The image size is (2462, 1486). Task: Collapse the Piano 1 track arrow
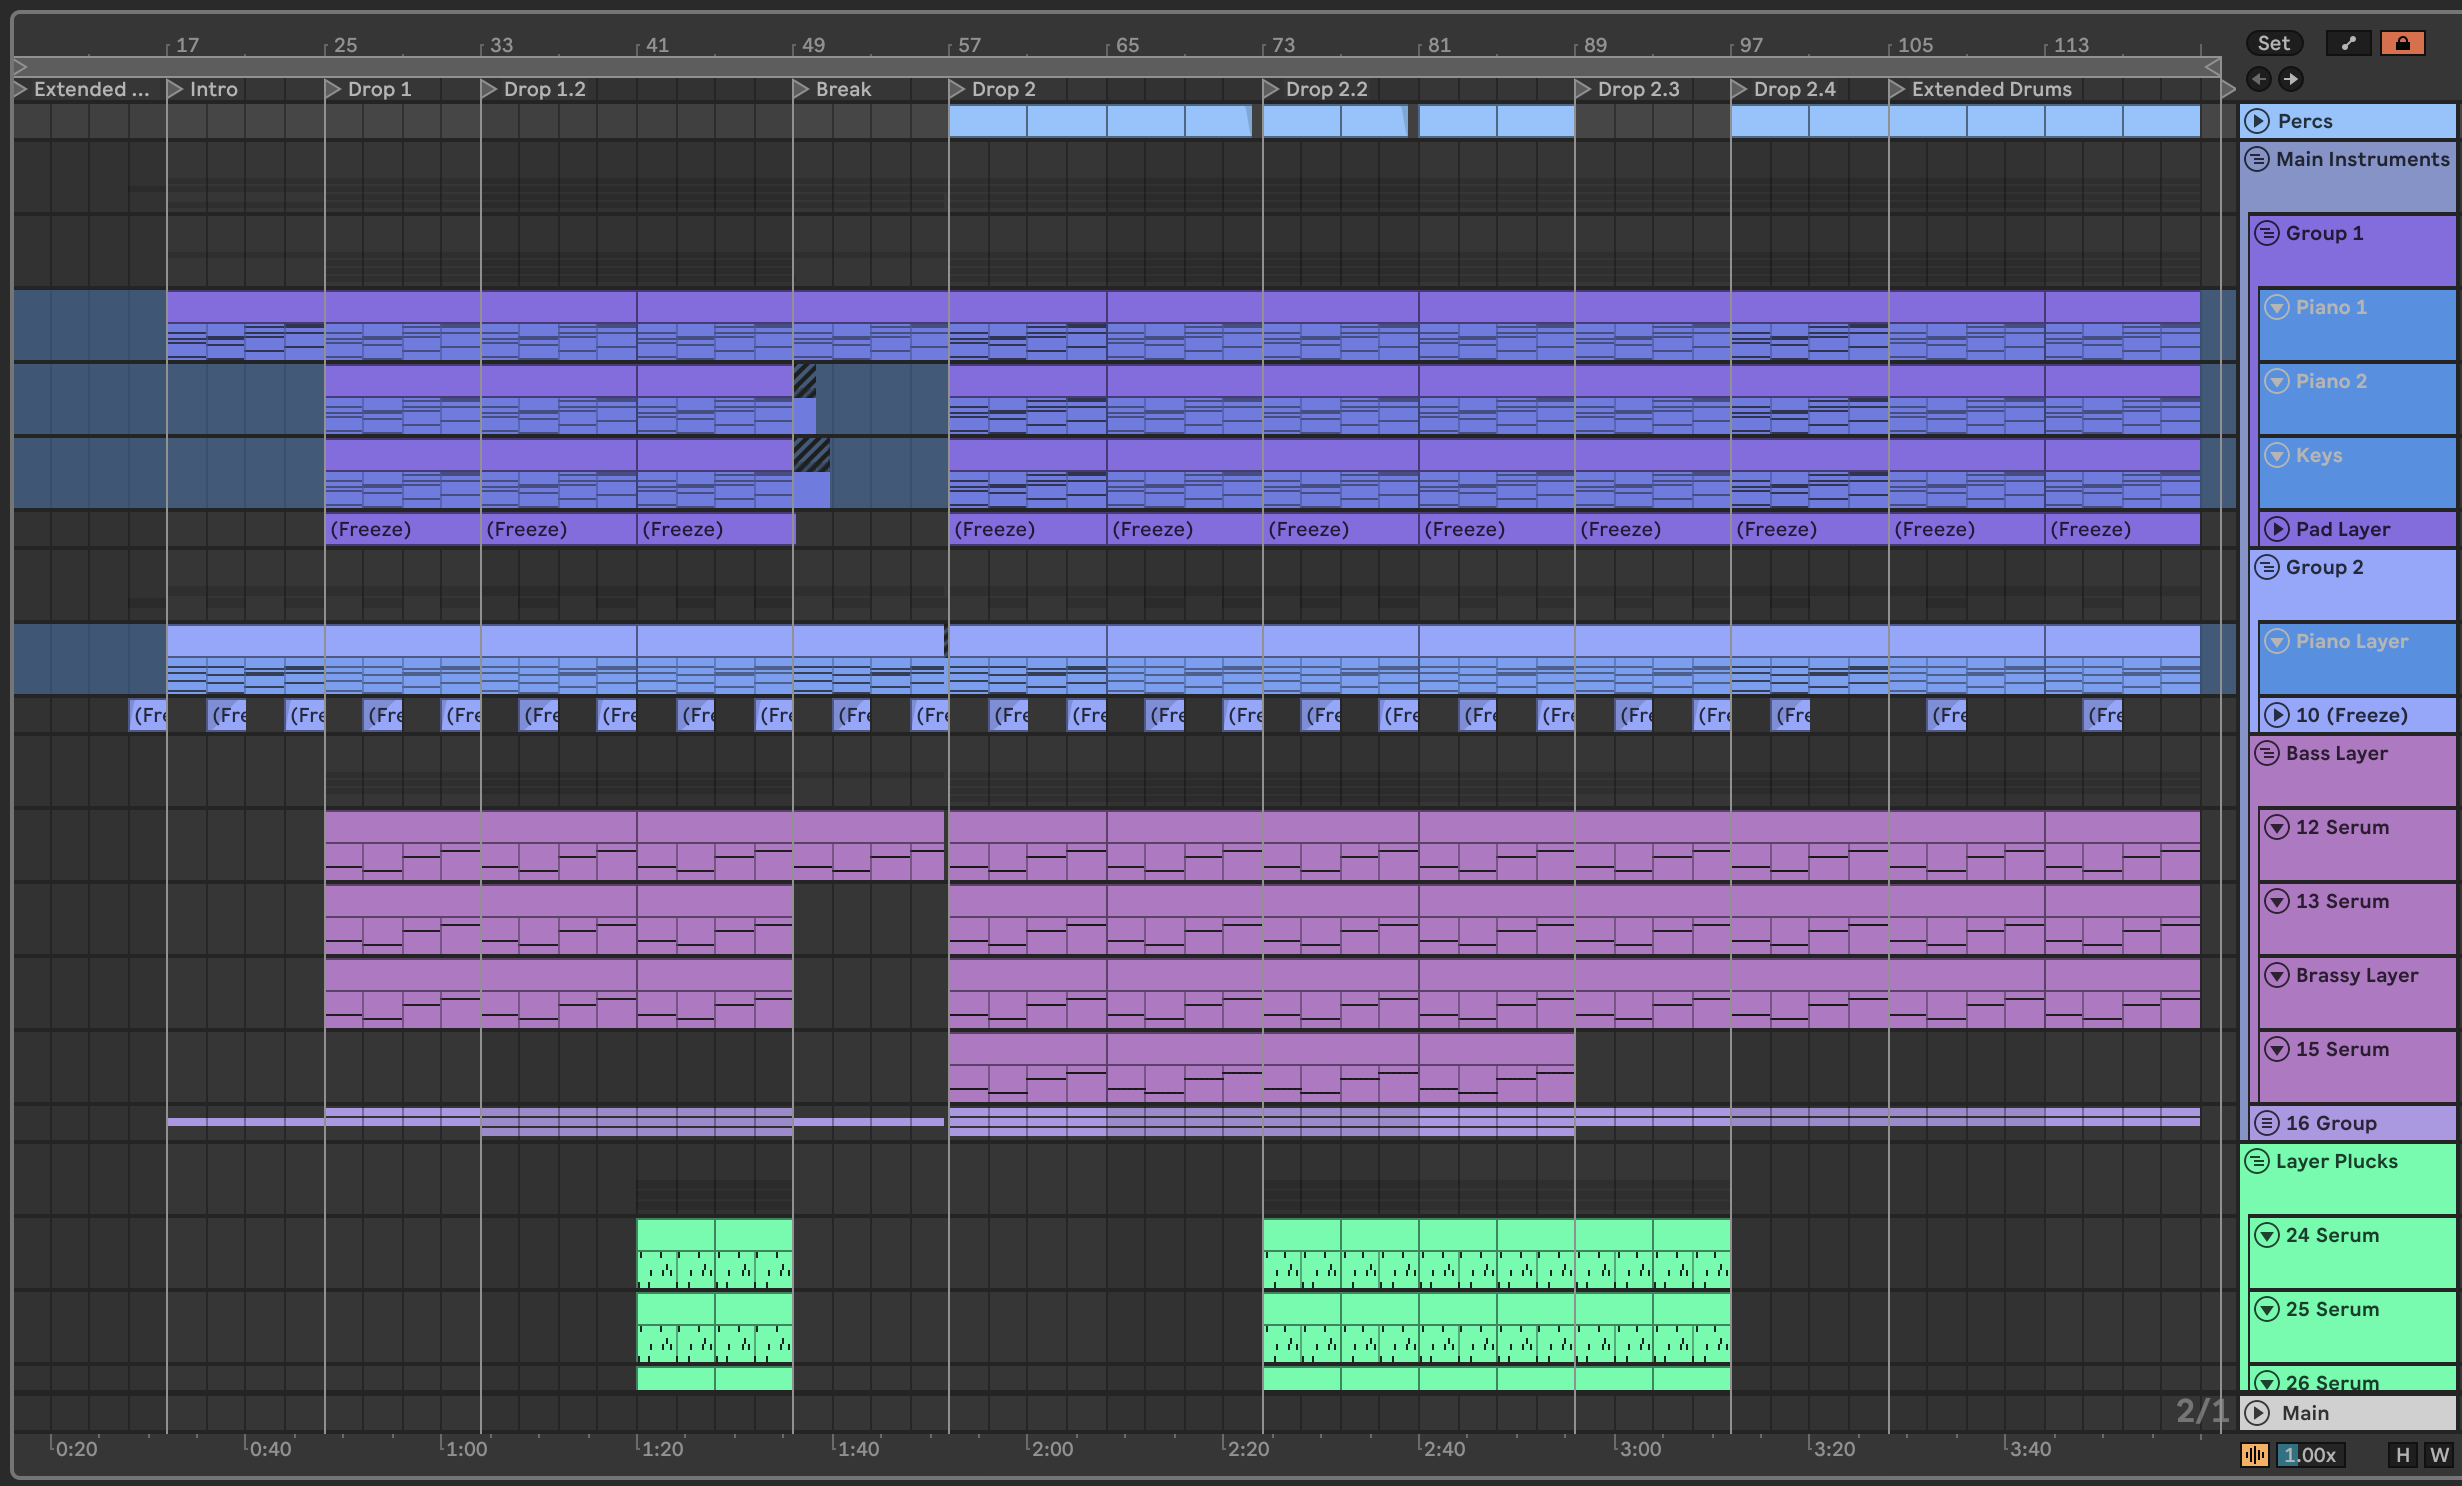(2277, 307)
